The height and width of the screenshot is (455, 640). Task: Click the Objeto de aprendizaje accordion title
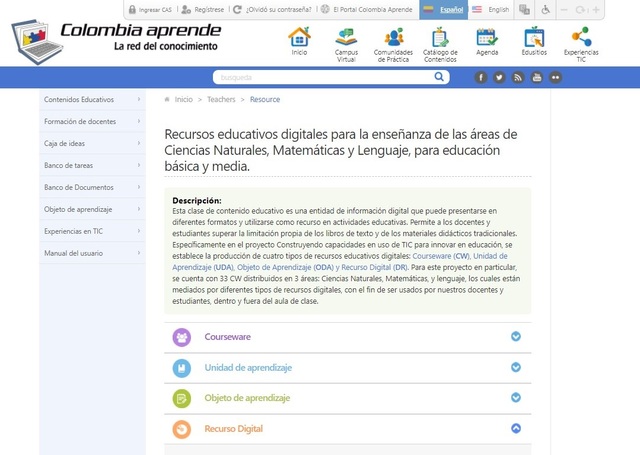247,398
